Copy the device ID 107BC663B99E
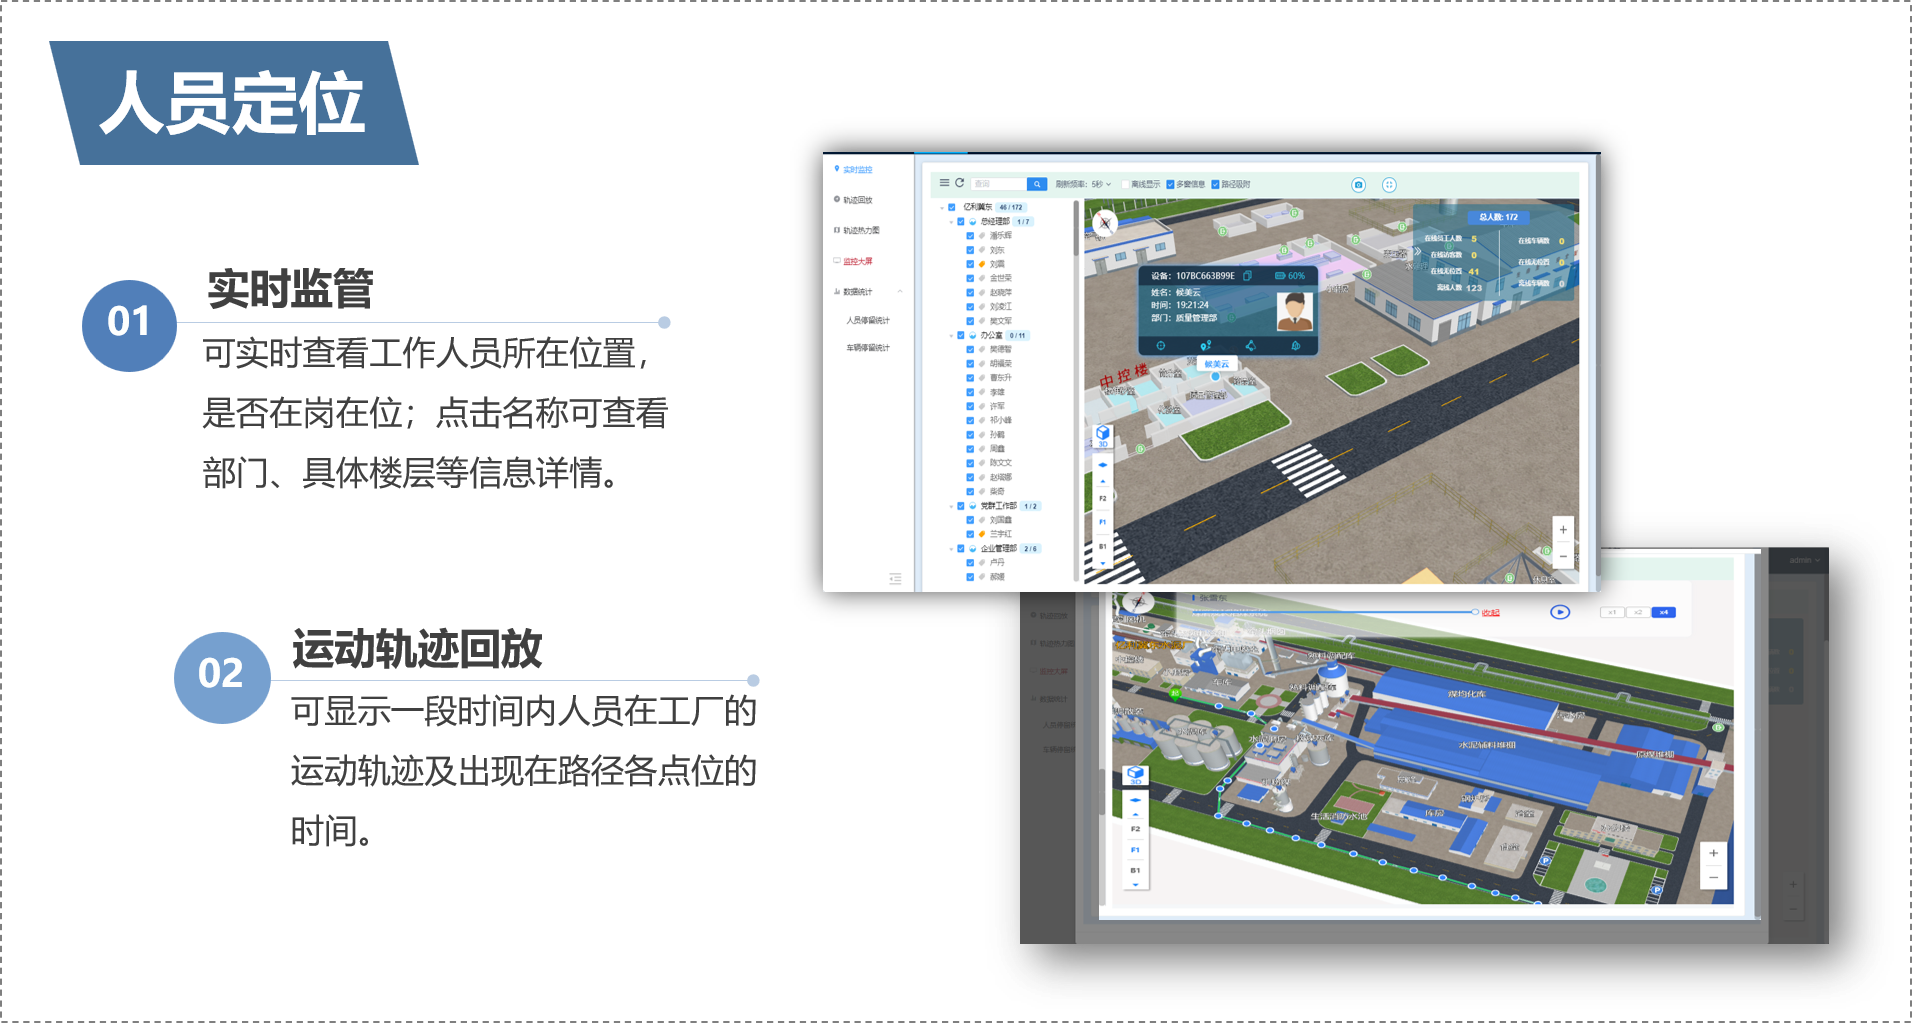Image resolution: width=1912 pixels, height=1023 pixels. pos(1247,276)
